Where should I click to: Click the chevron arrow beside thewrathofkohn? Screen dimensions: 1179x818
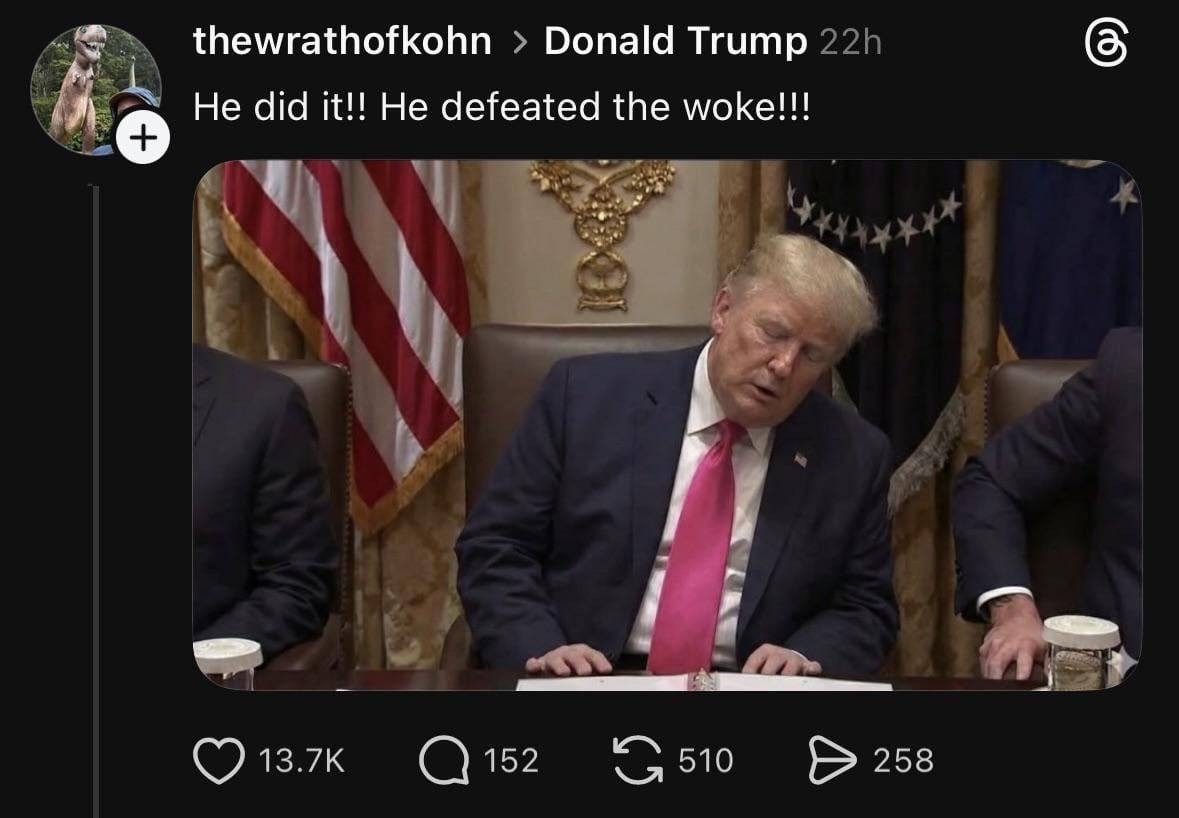(x=519, y=43)
